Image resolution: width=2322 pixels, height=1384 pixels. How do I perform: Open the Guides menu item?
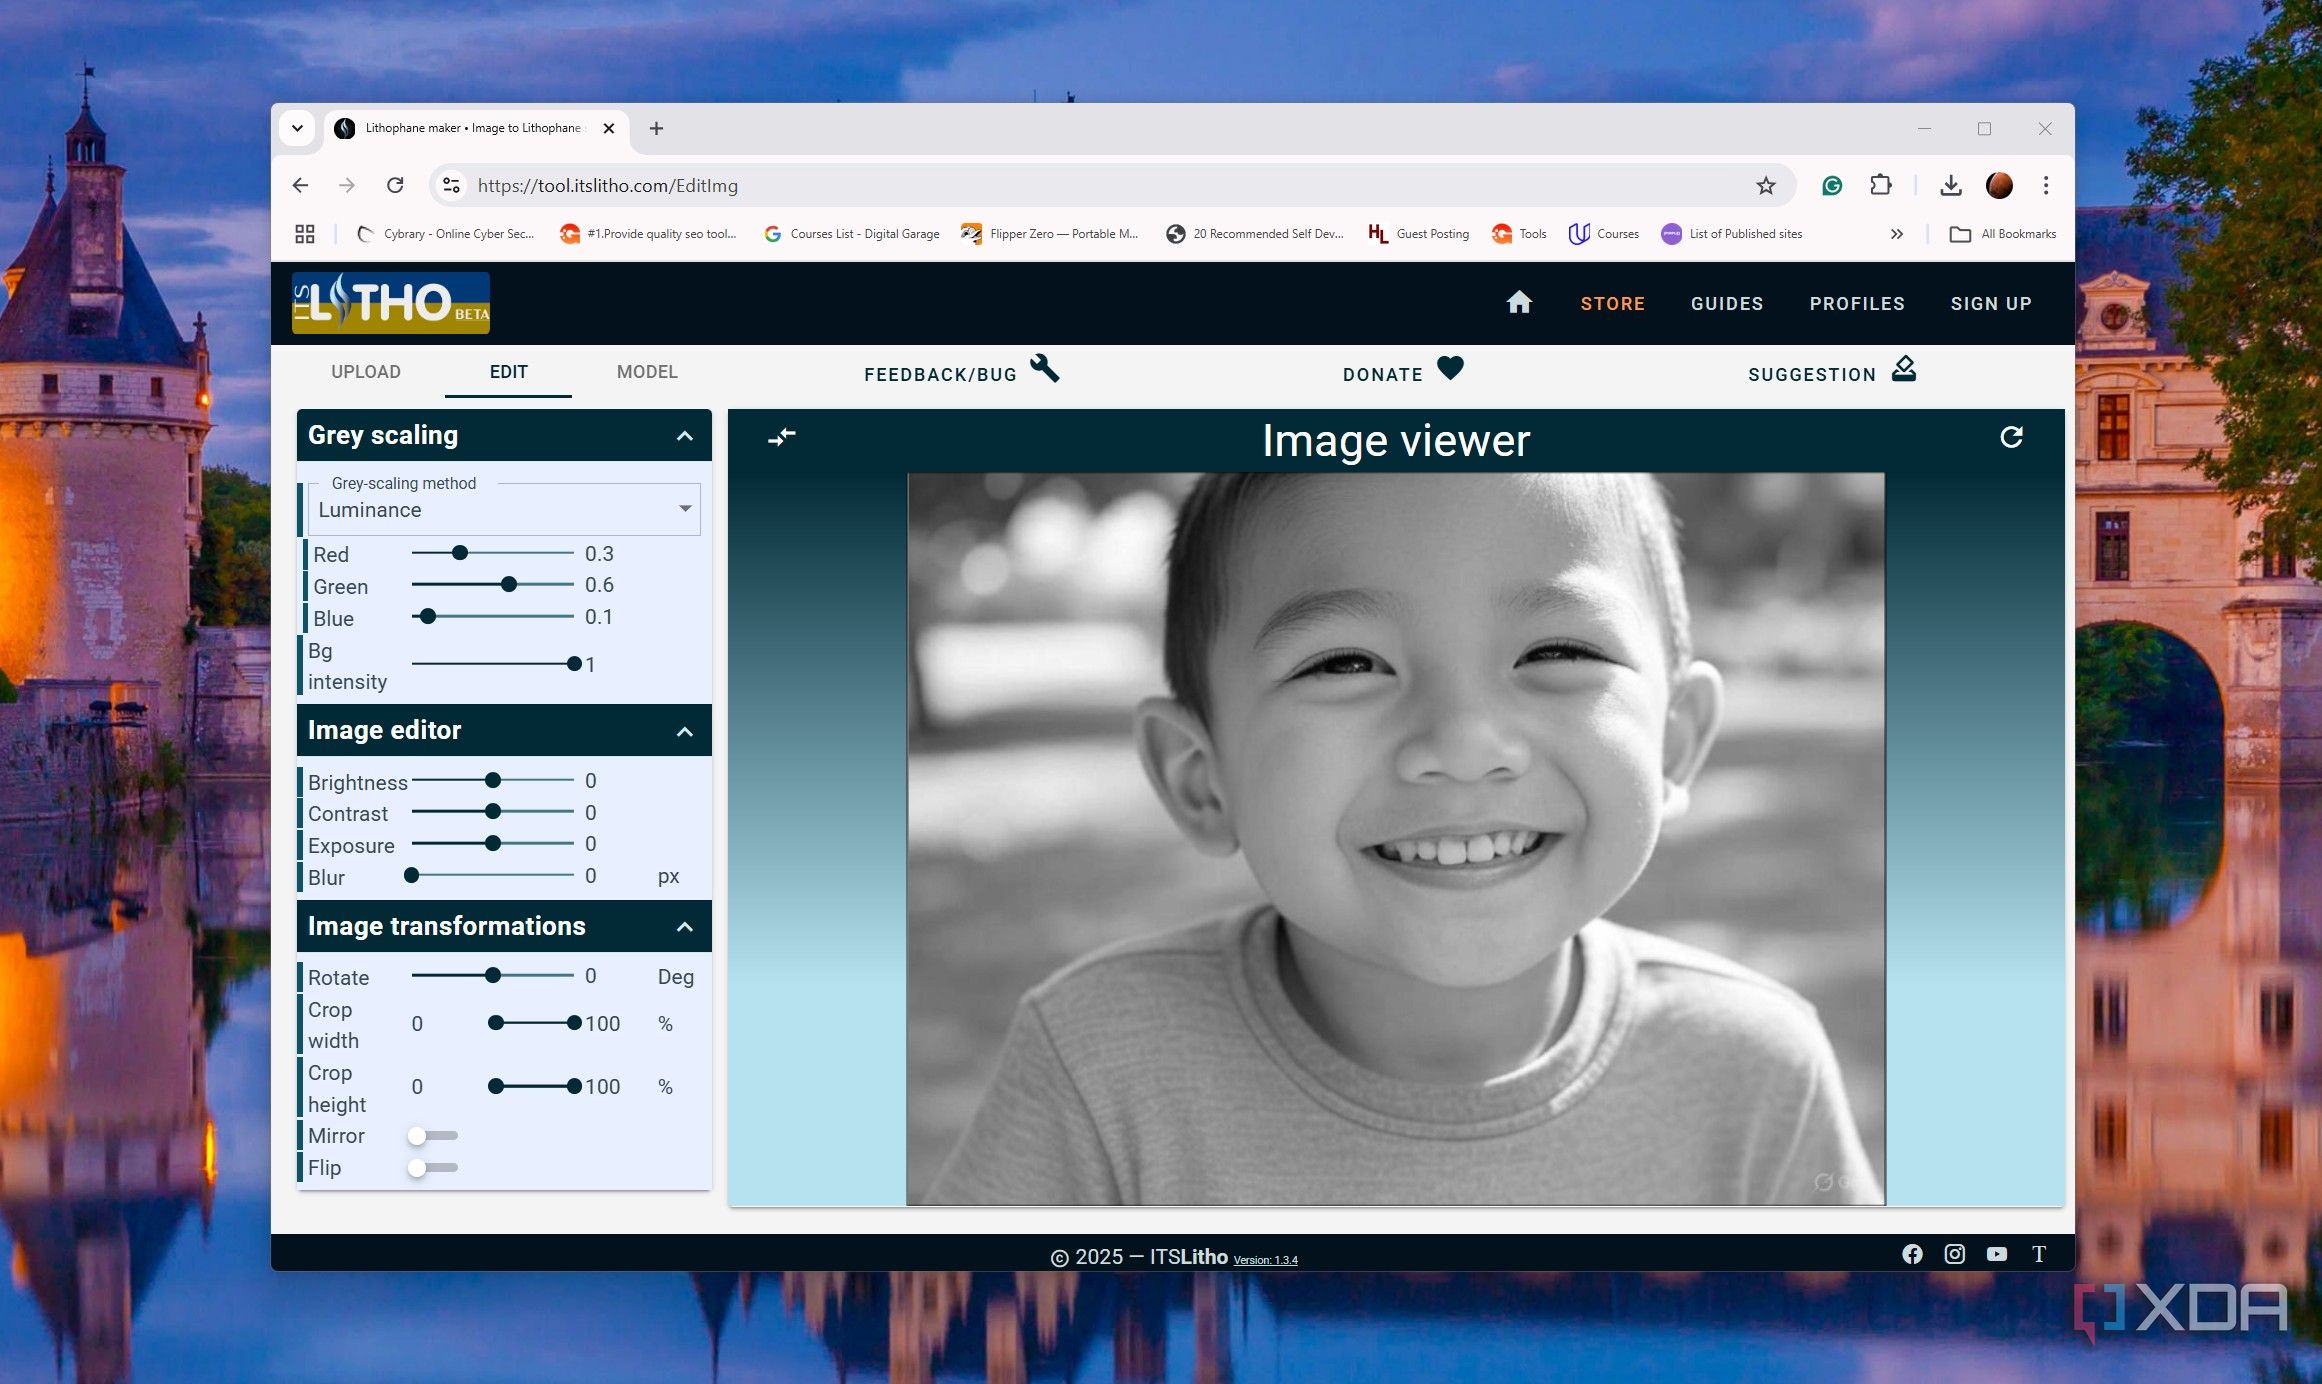pos(1727,304)
